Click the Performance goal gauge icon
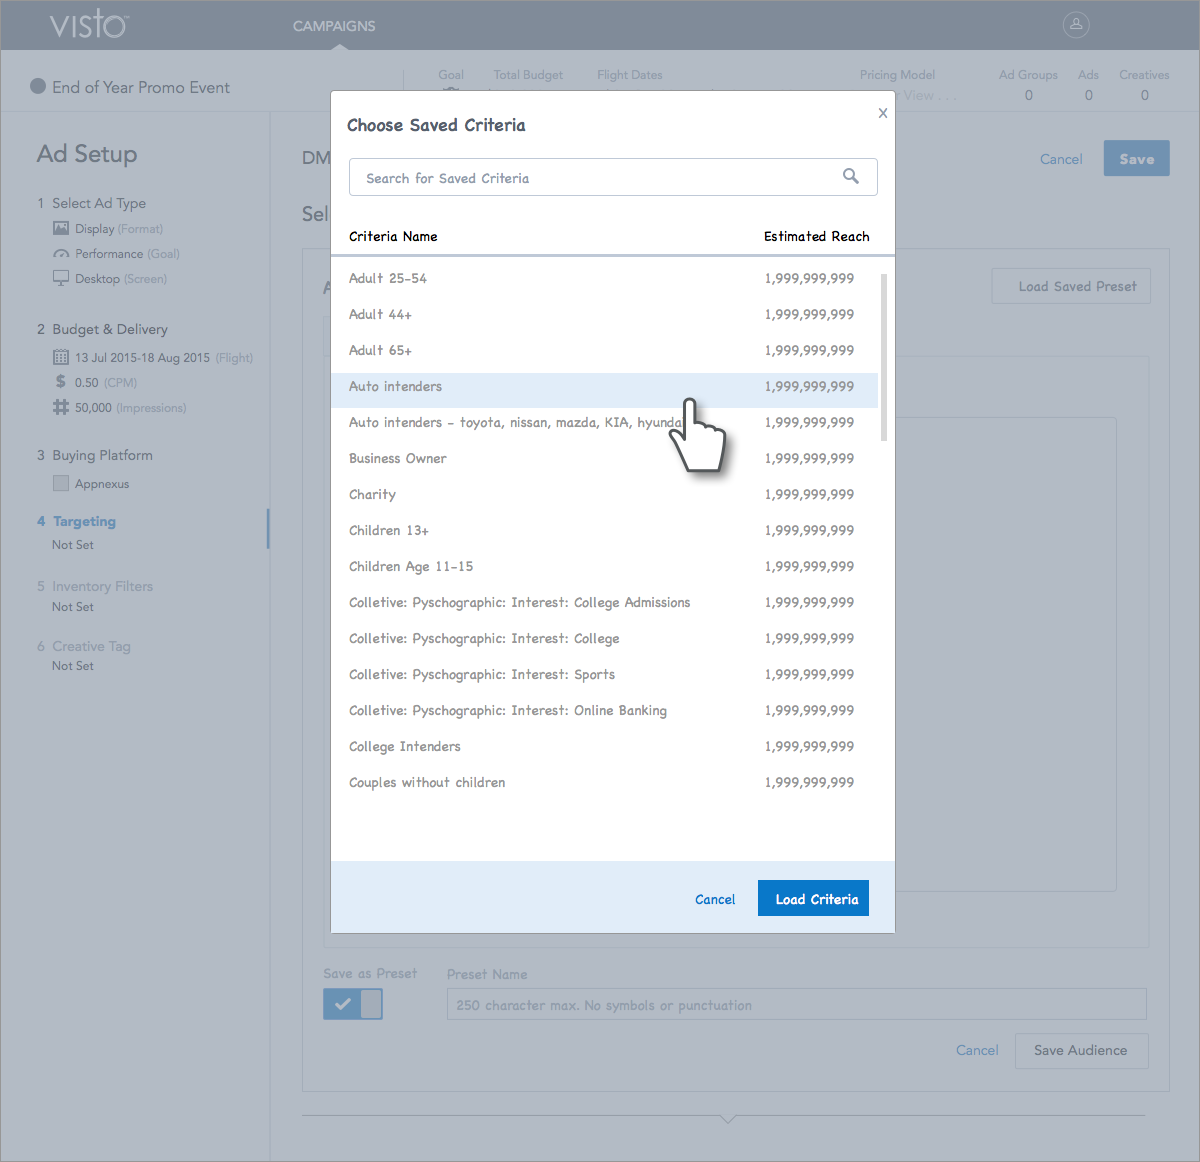Screen dimensions: 1200x1162 [61, 254]
